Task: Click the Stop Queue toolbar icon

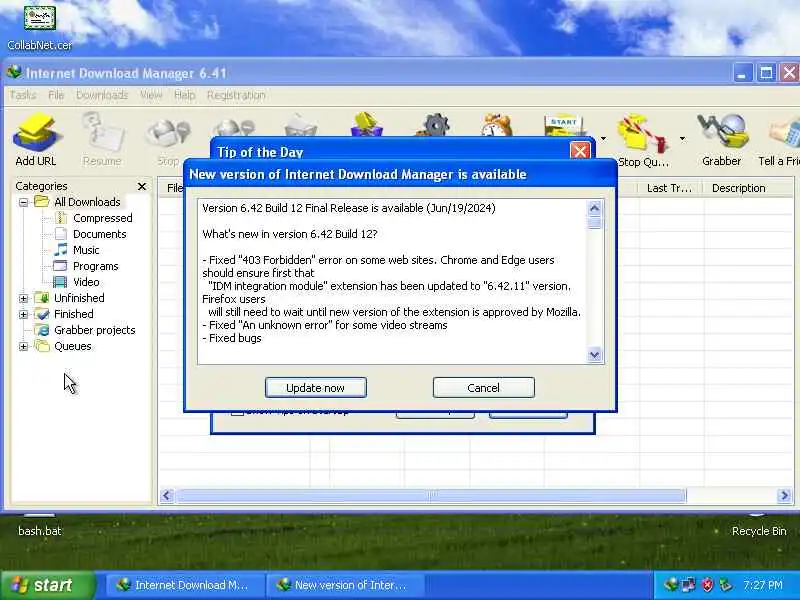Action: pos(643,140)
